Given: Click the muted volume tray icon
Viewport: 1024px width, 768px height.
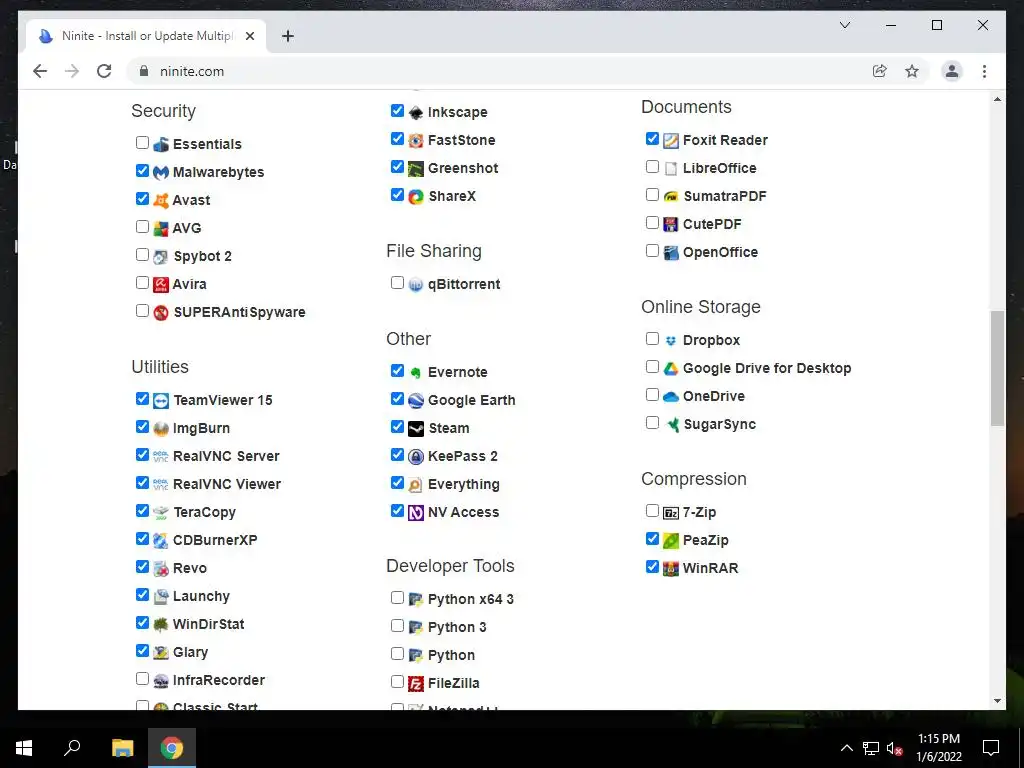Looking at the screenshot, I should 894,748.
